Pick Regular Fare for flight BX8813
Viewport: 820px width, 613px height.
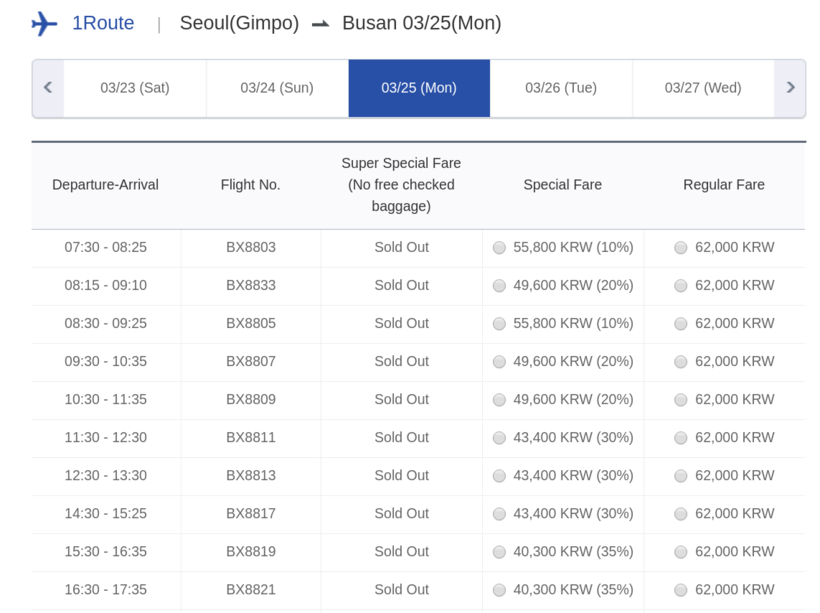pos(681,476)
